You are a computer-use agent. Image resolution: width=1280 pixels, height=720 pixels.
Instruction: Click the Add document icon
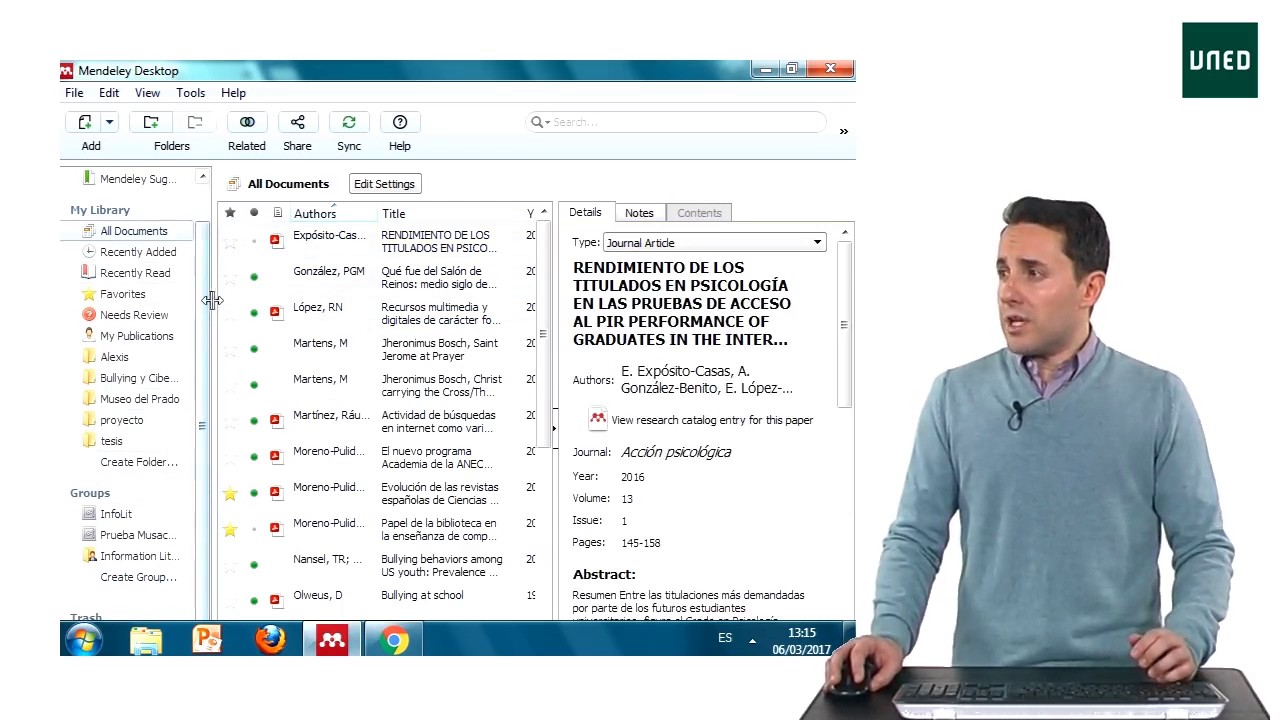(85, 122)
